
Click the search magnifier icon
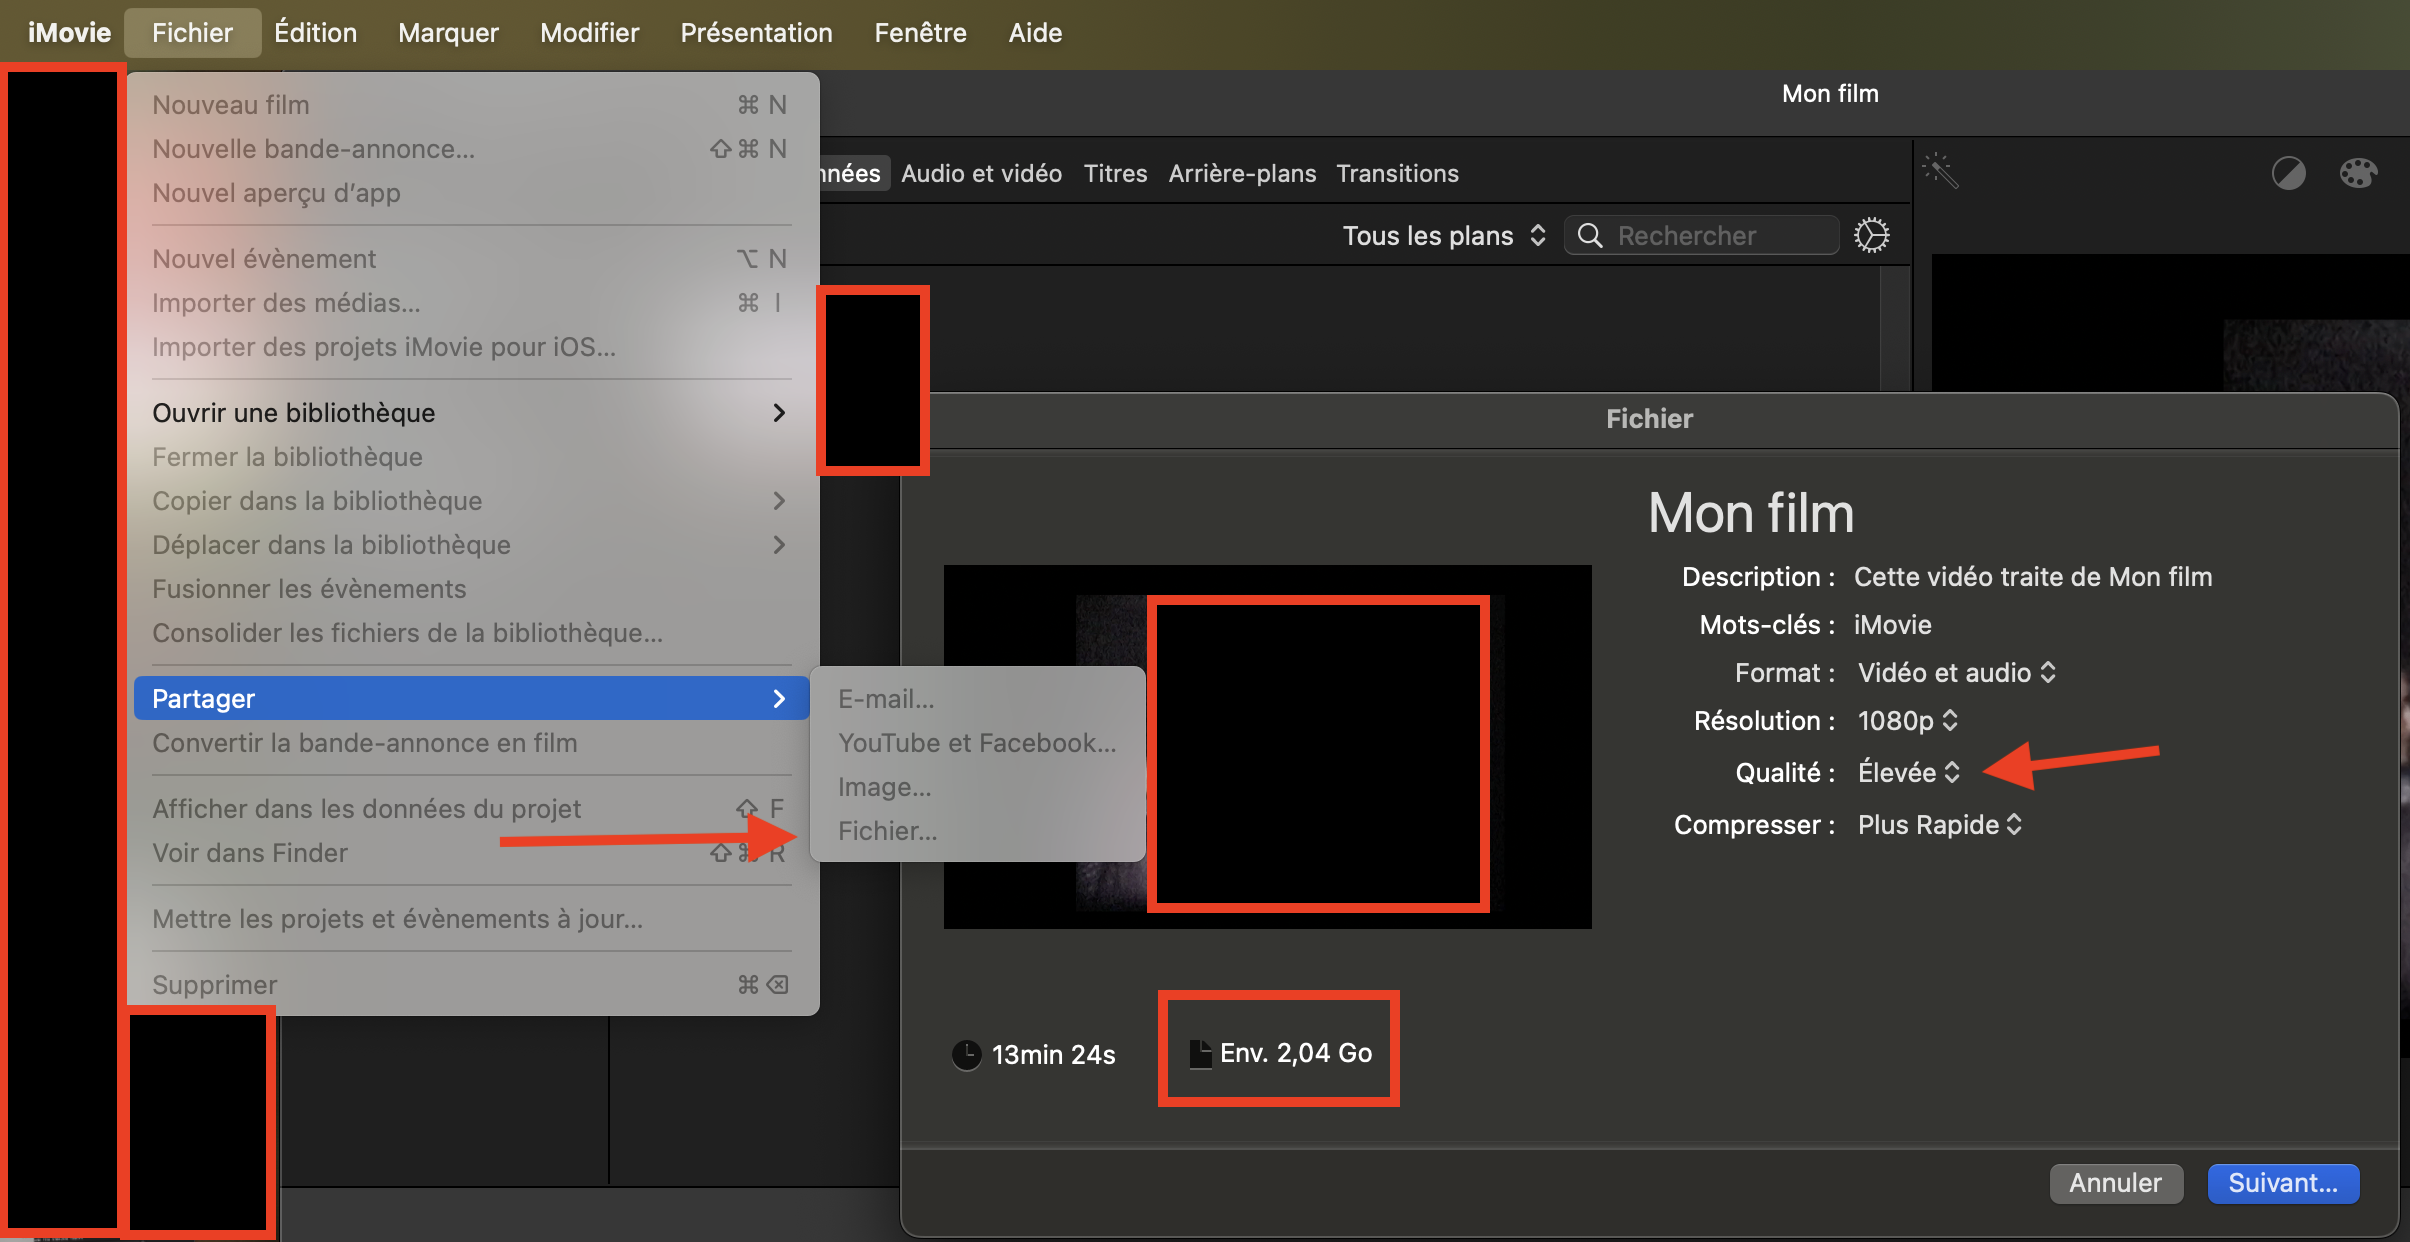click(1589, 235)
